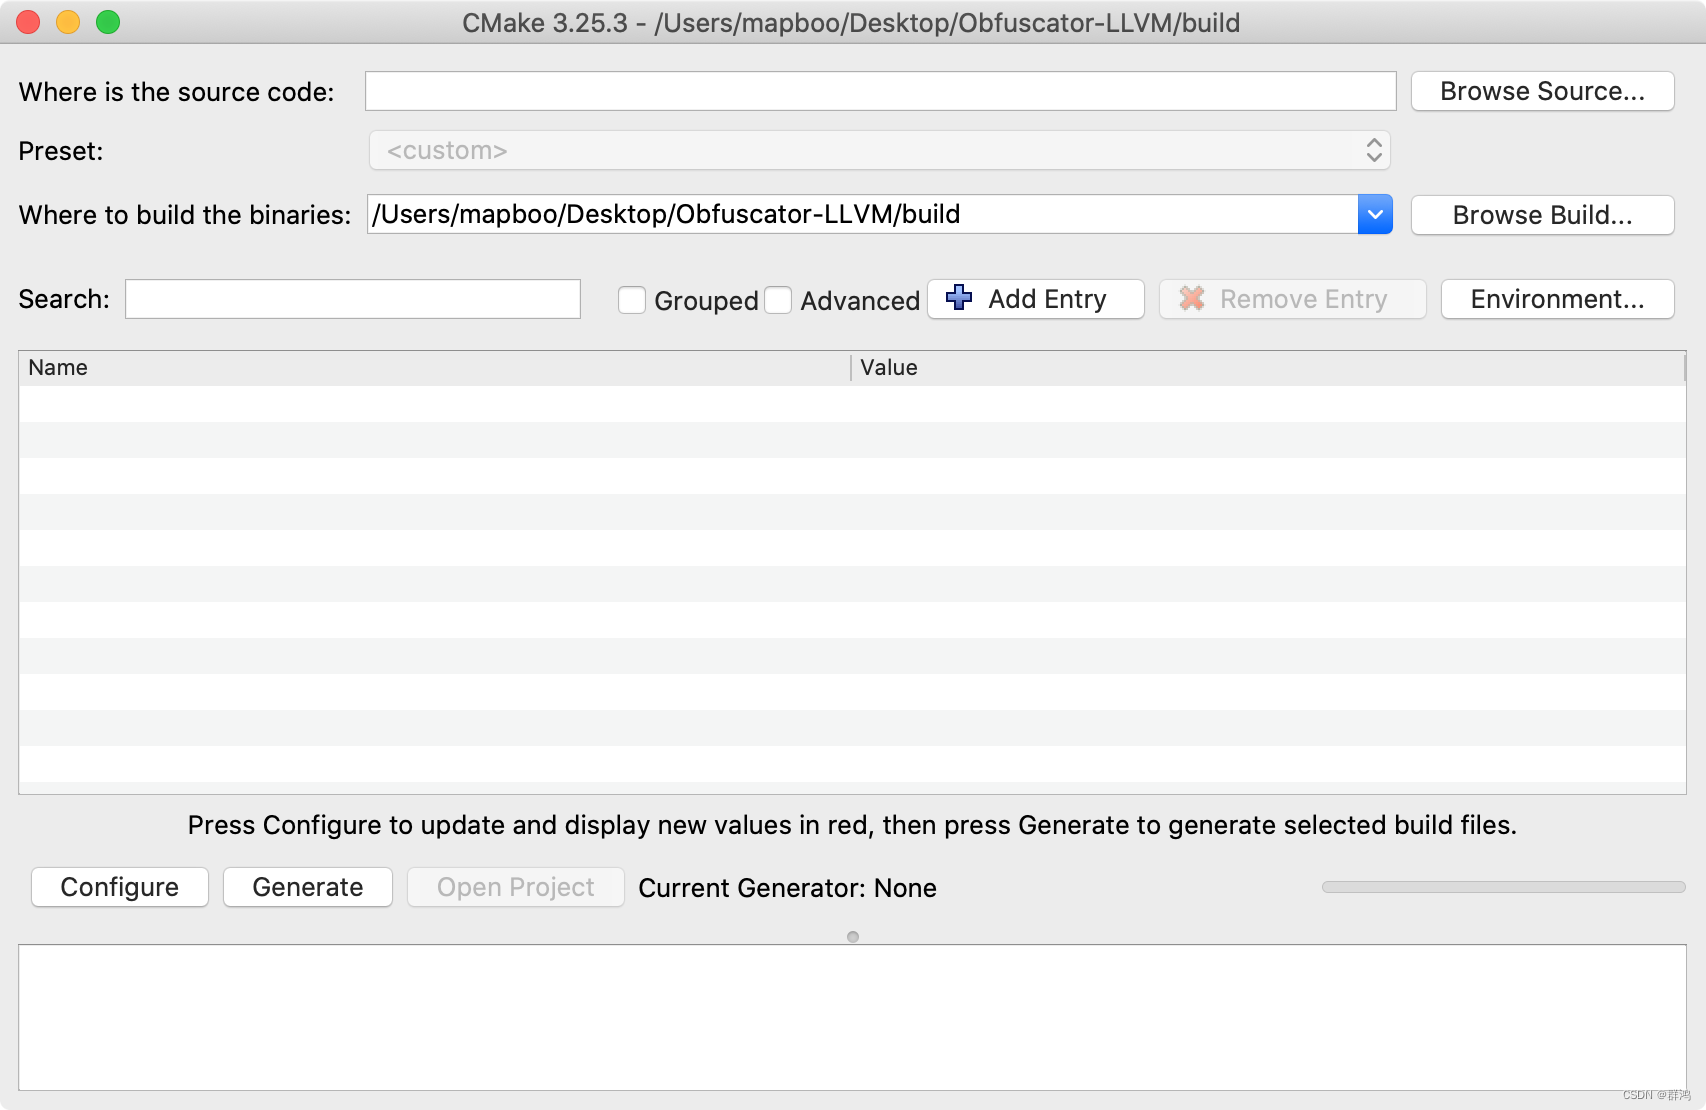Enable the Grouped checkbox
This screenshot has height=1110, width=1706.
click(632, 300)
